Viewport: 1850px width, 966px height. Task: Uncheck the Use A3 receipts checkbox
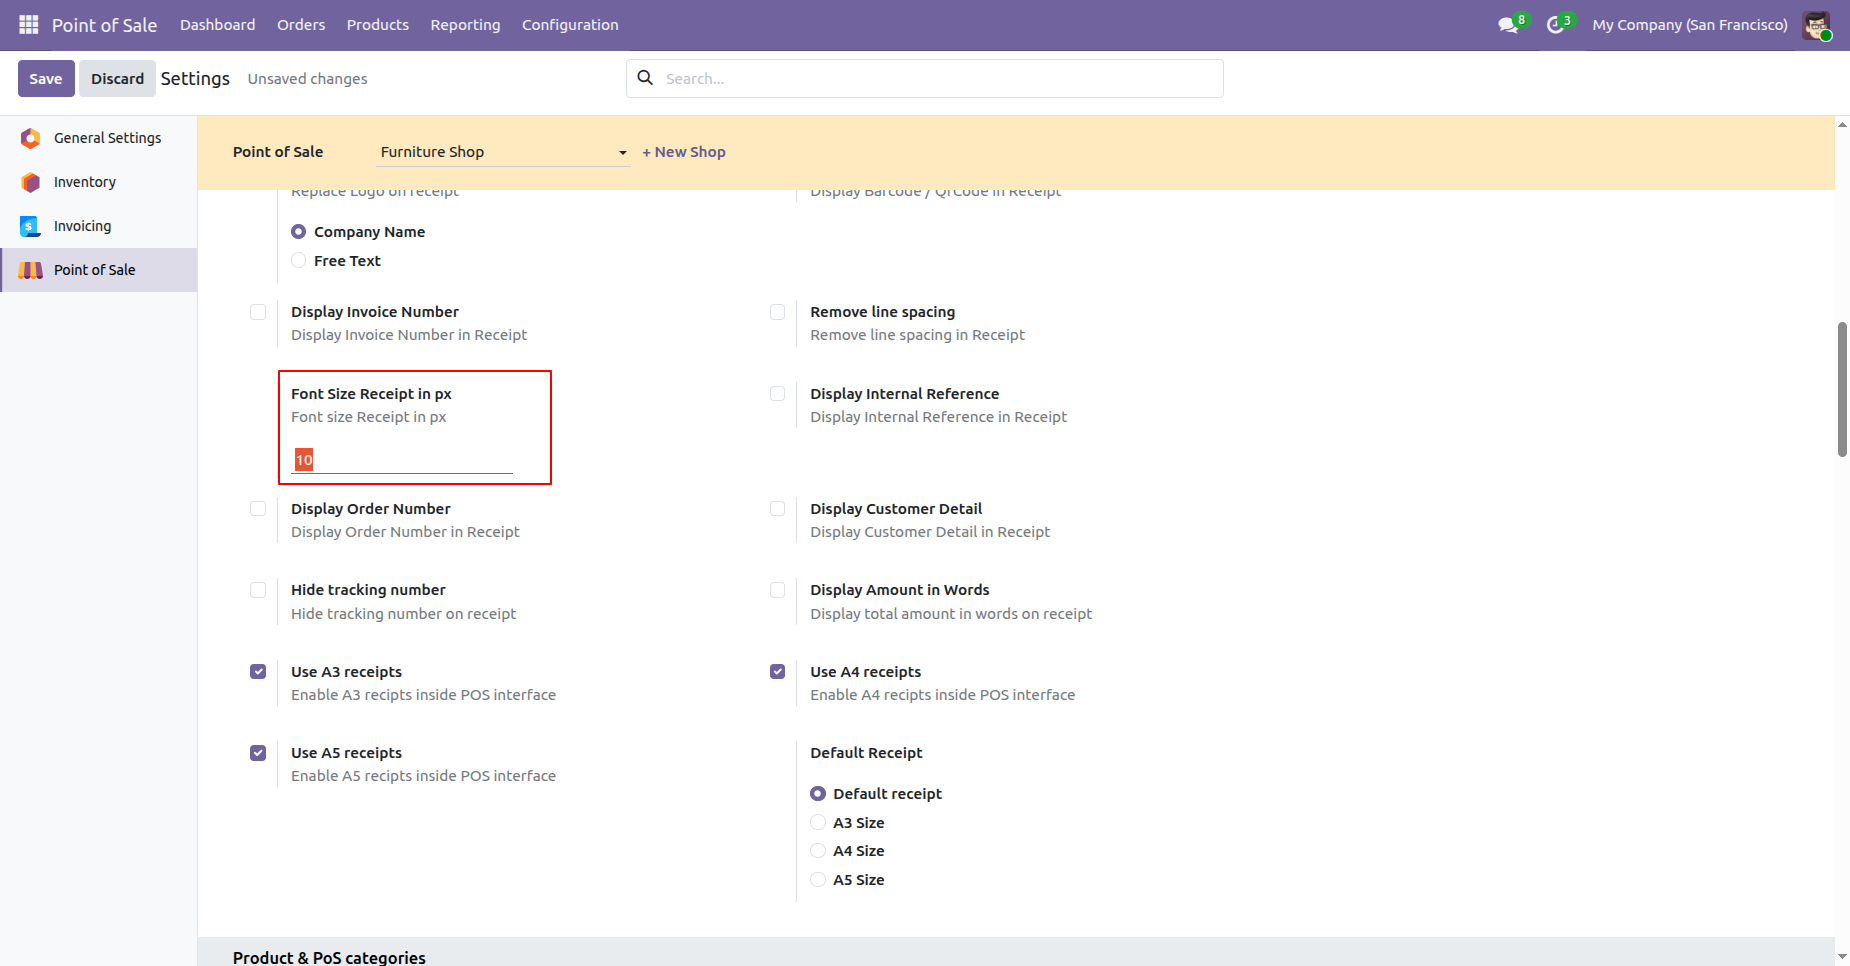(258, 672)
